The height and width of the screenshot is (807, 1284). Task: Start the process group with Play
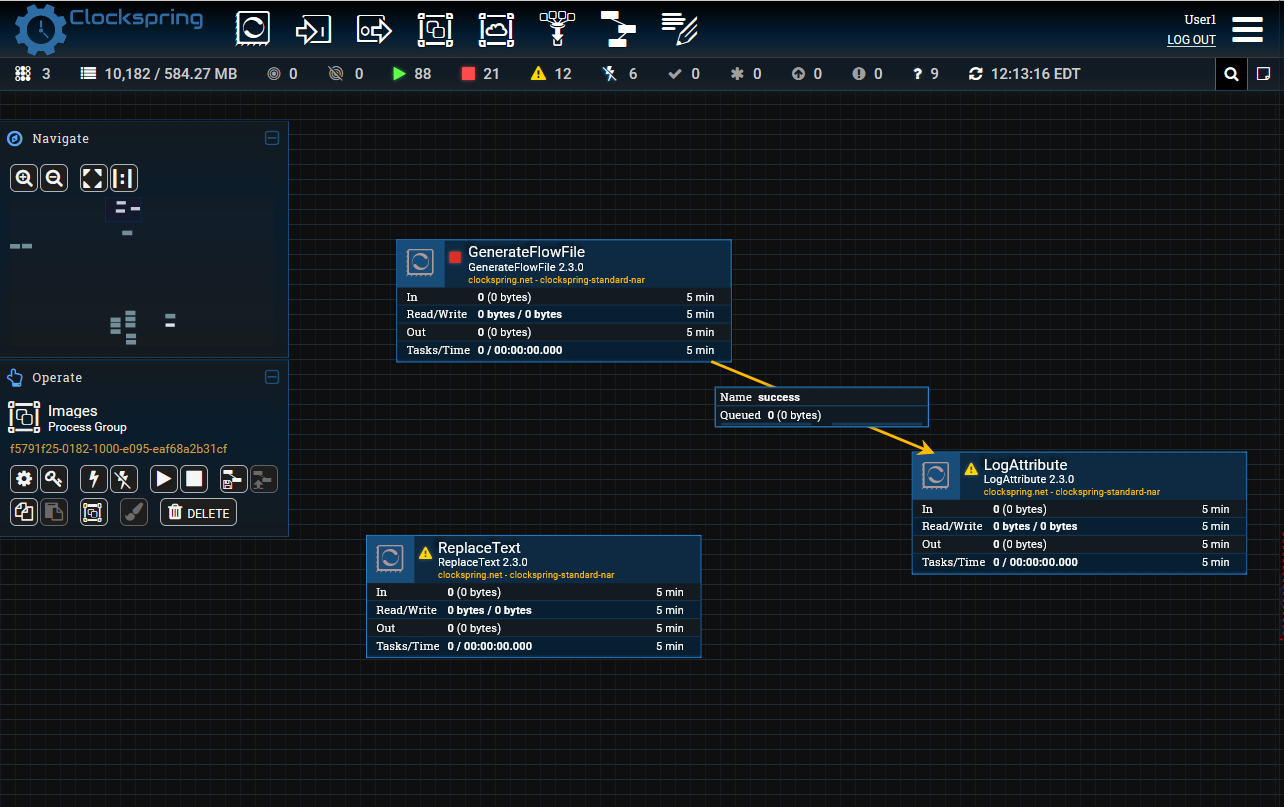(164, 478)
